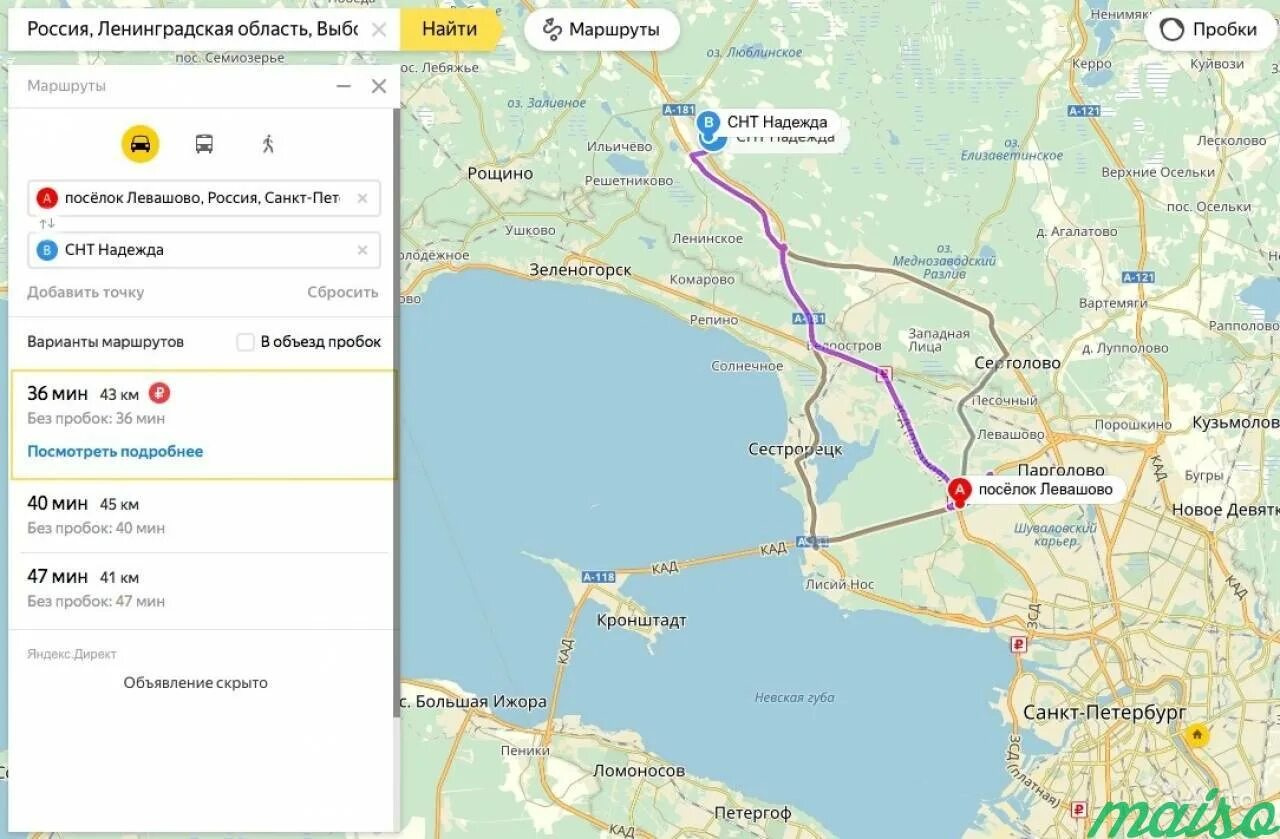Click yellow home marker in Санкт-Петербург
The height and width of the screenshot is (839, 1280).
point(1196,737)
